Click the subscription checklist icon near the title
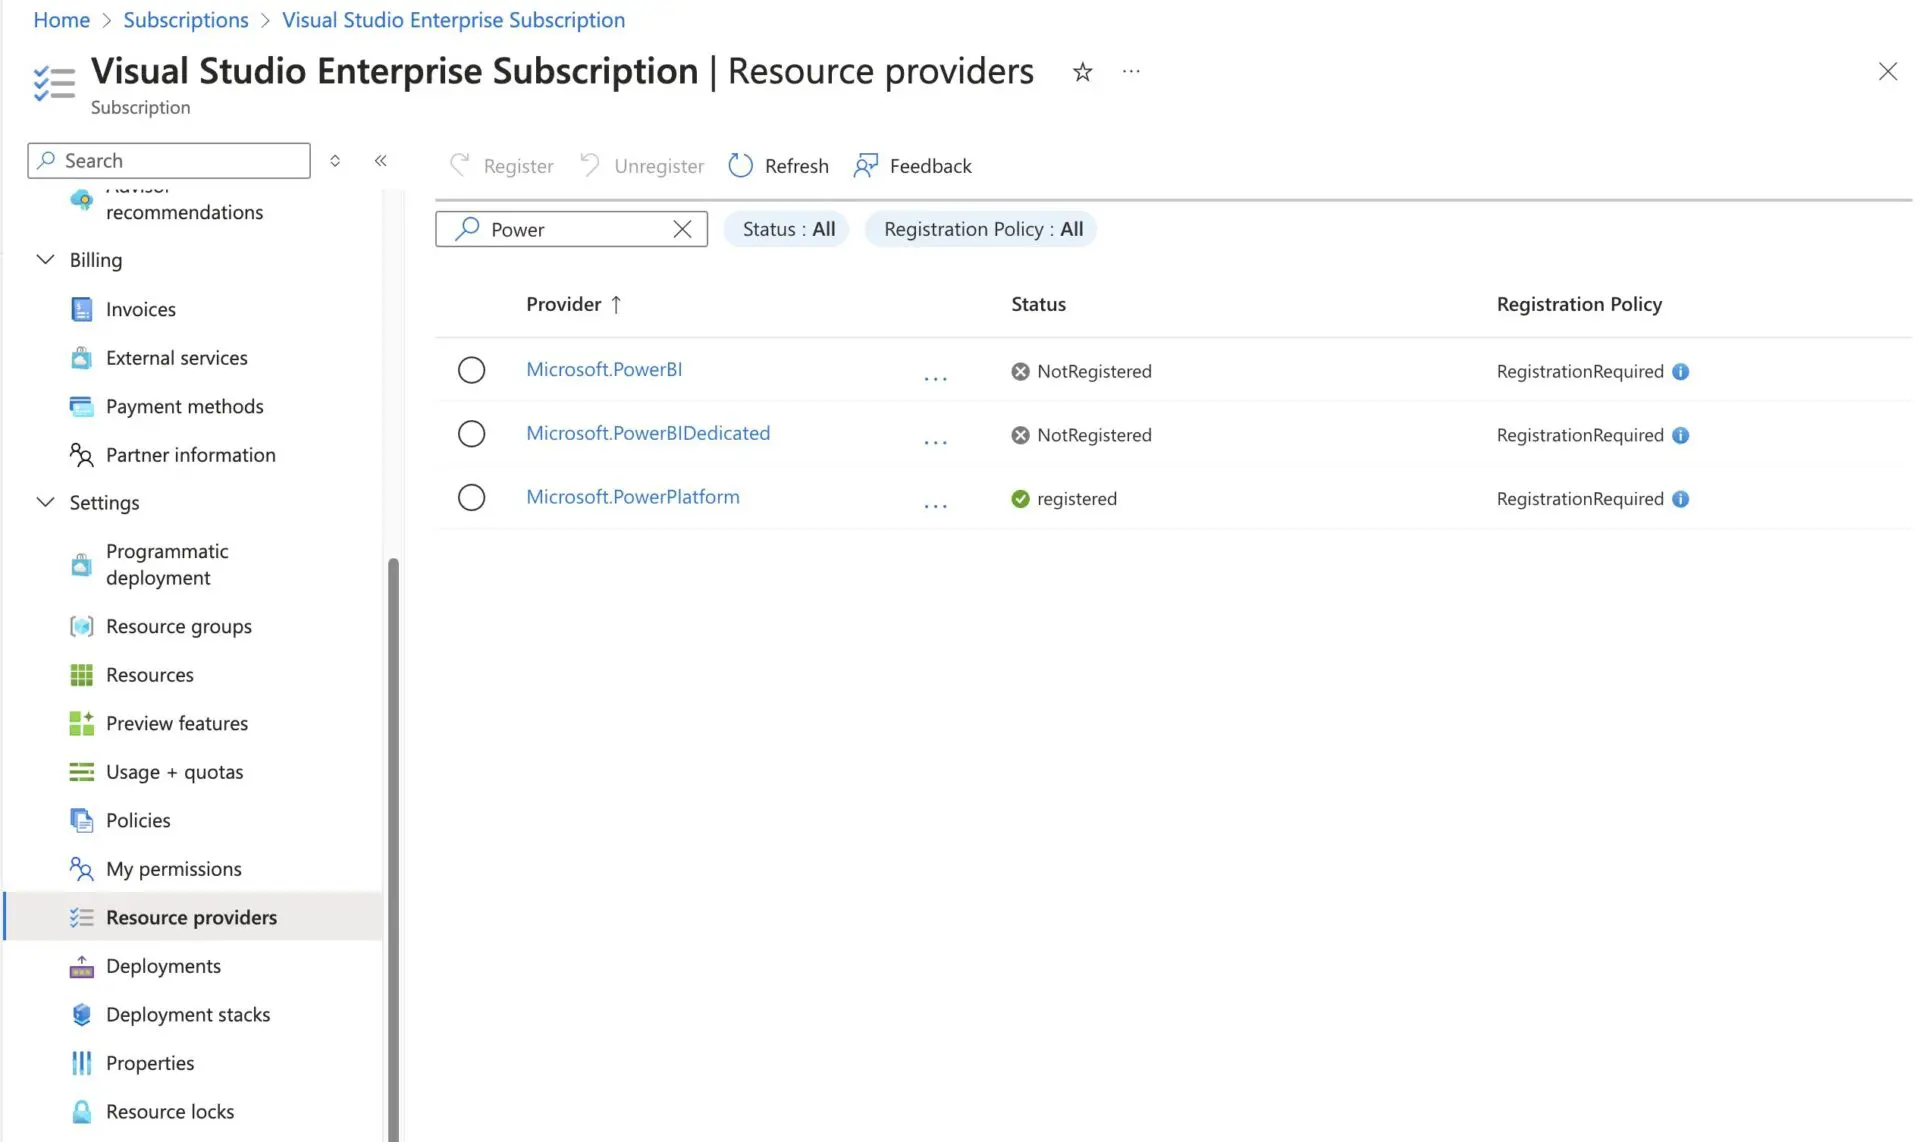The image size is (1920, 1142). [54, 83]
